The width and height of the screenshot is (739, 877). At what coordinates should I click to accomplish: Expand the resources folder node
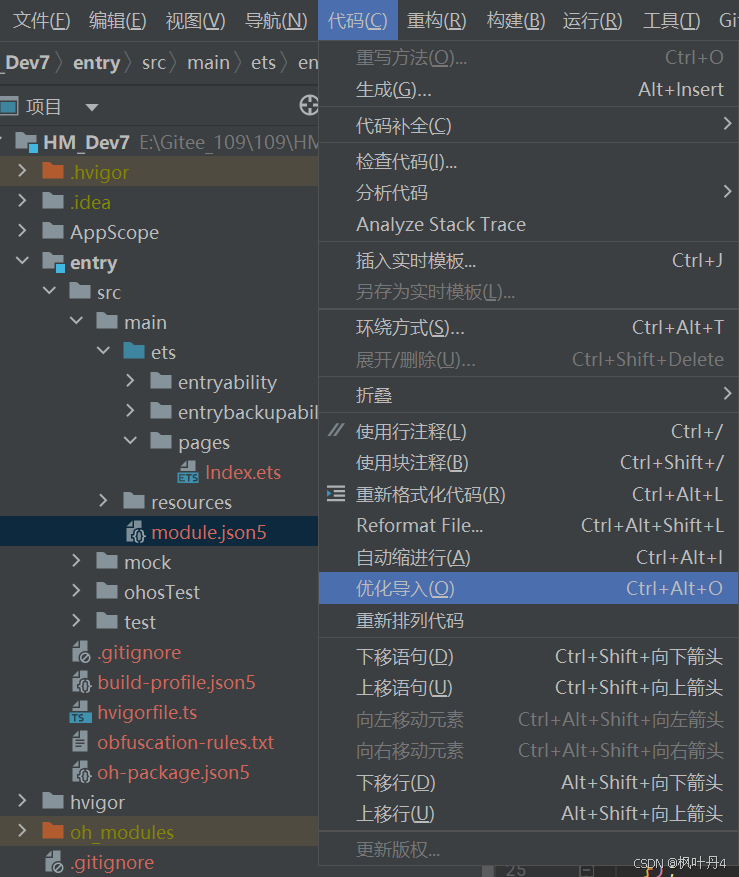click(103, 501)
